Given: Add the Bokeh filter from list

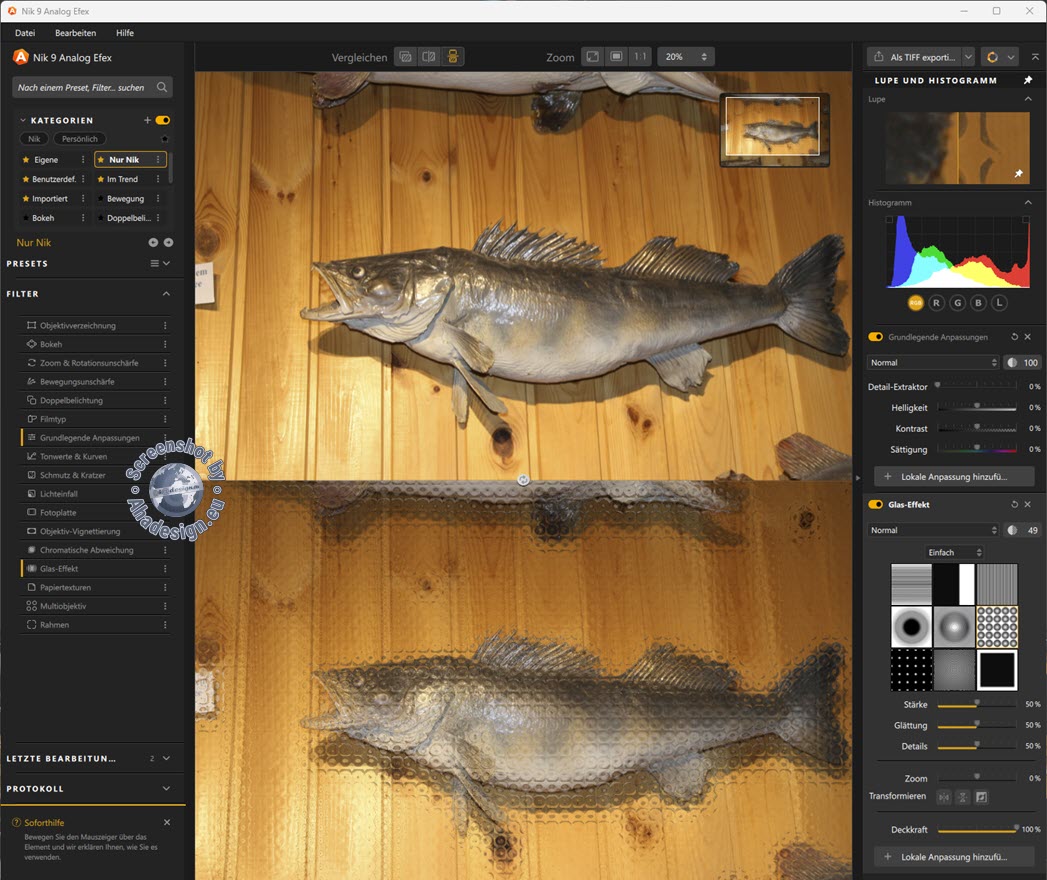Looking at the screenshot, I should tap(51, 344).
